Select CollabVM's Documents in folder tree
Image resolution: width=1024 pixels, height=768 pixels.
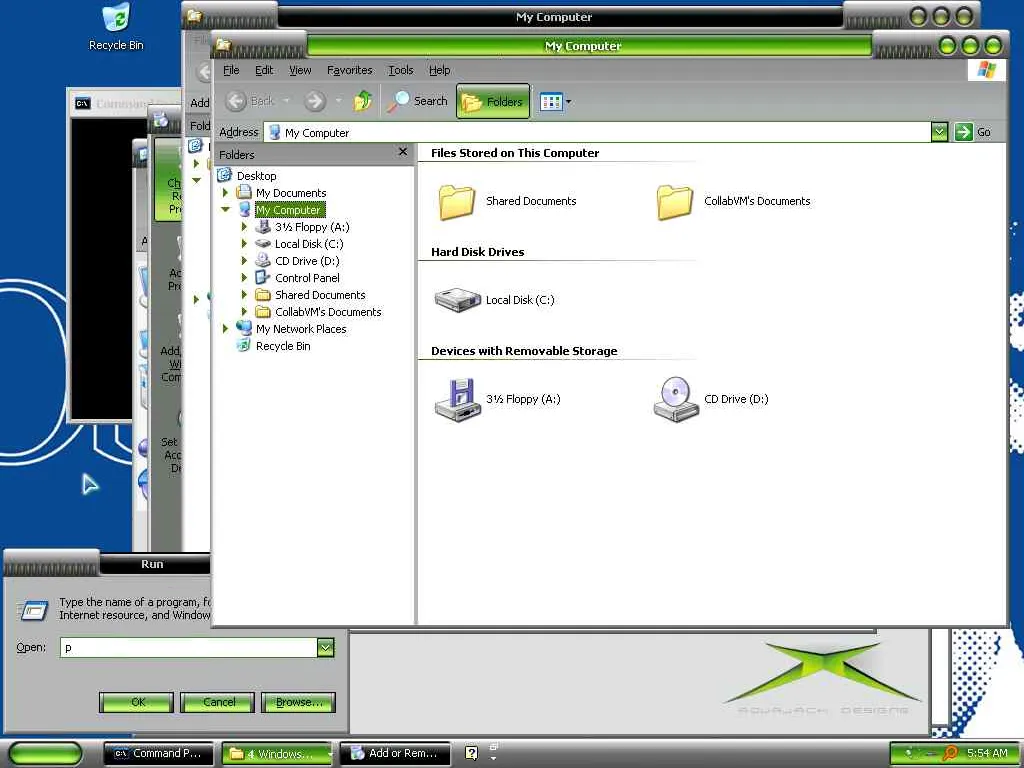click(x=328, y=312)
